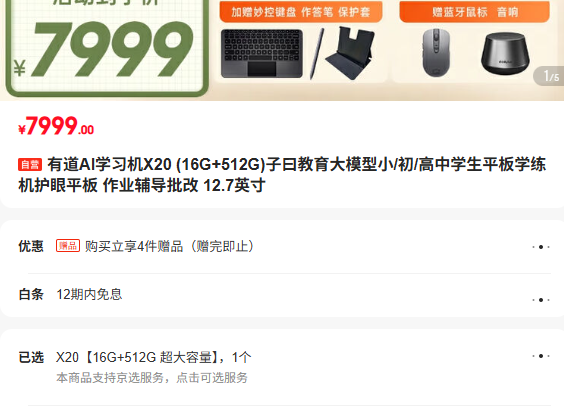Viewport: 564px width, 412px height.
Task: Expand the 白条 row three-dot menu
Action: 541,300
